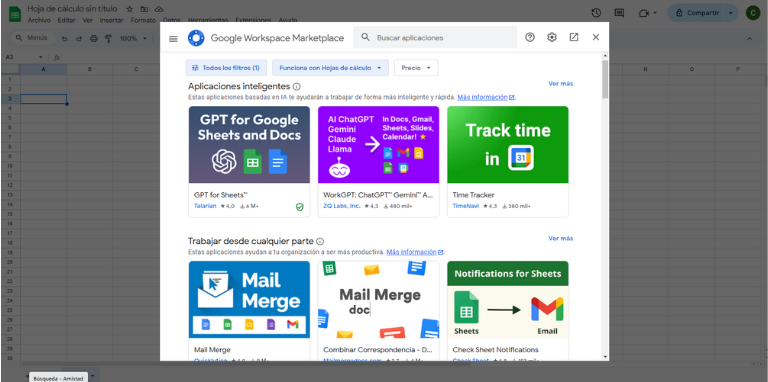Click the Compartir share button
The height and width of the screenshot is (382, 768).
pos(697,13)
